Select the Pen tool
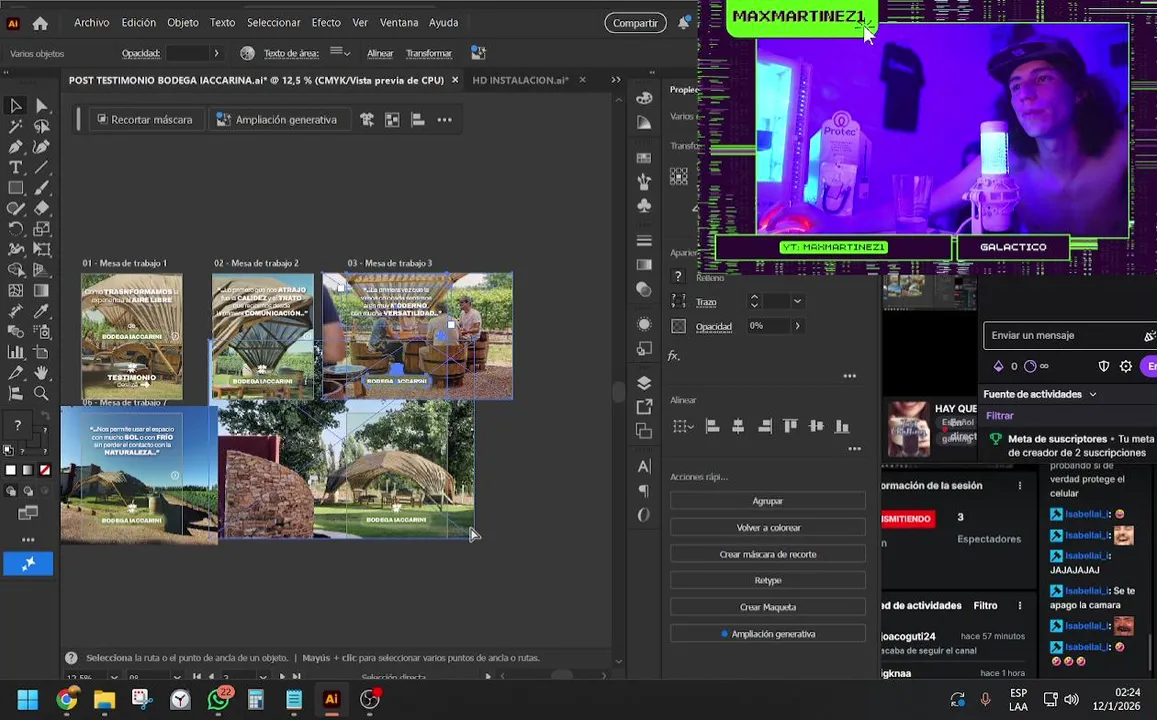 [15, 147]
